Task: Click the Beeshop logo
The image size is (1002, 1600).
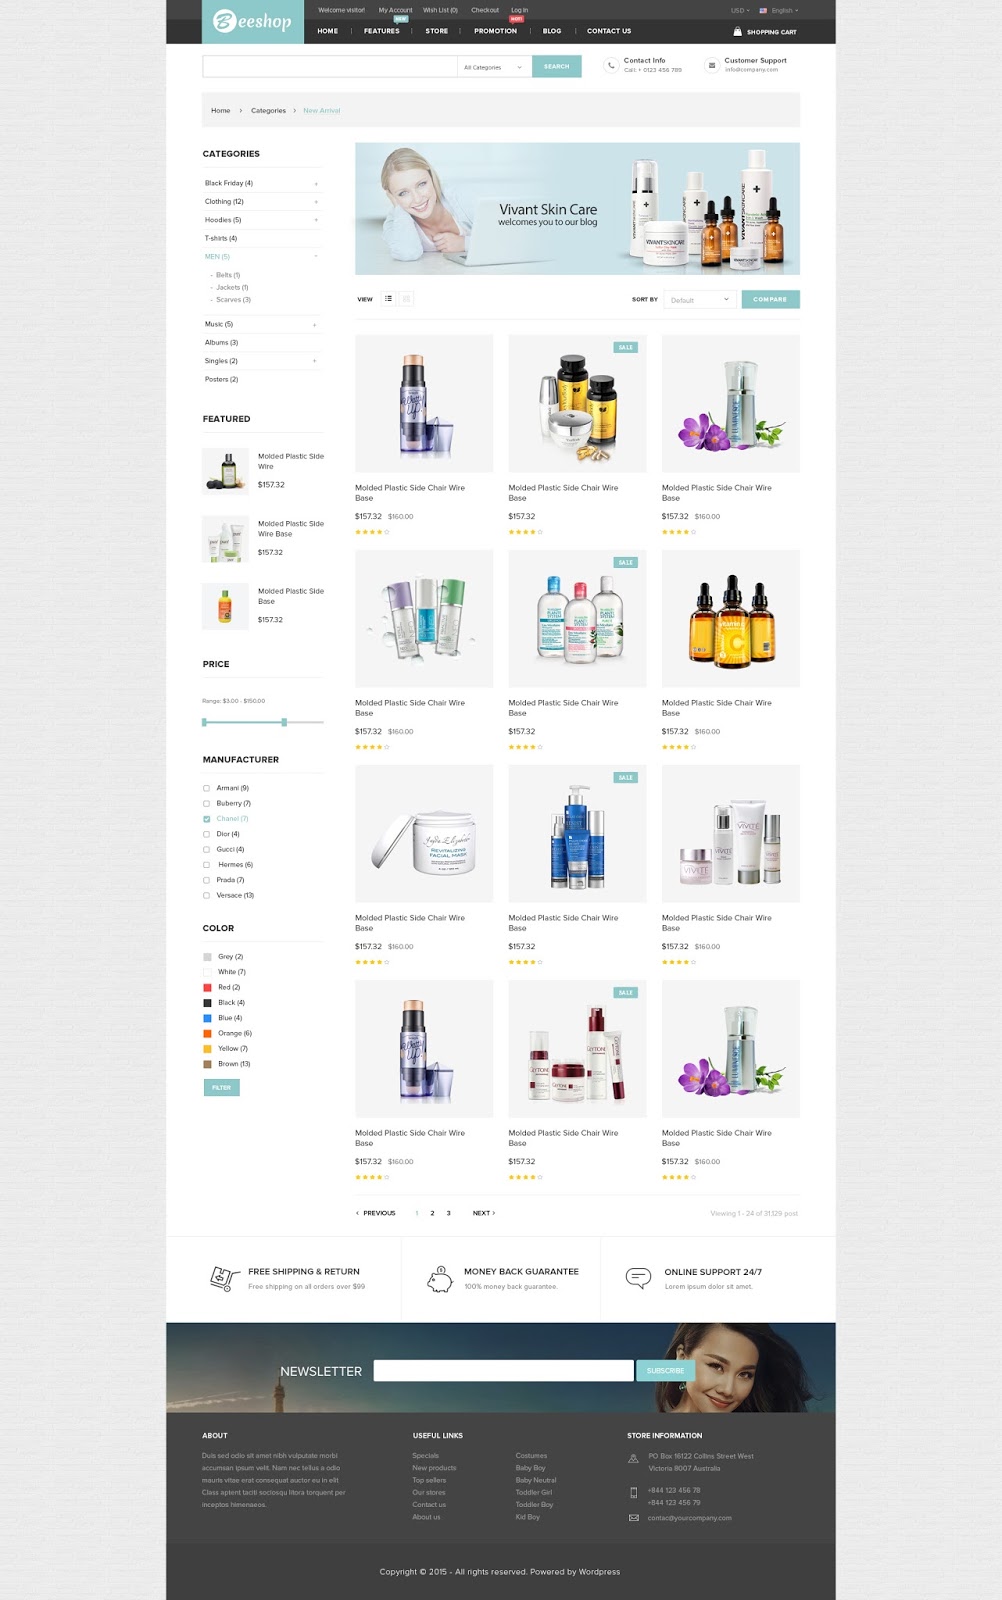Action: 252,21
